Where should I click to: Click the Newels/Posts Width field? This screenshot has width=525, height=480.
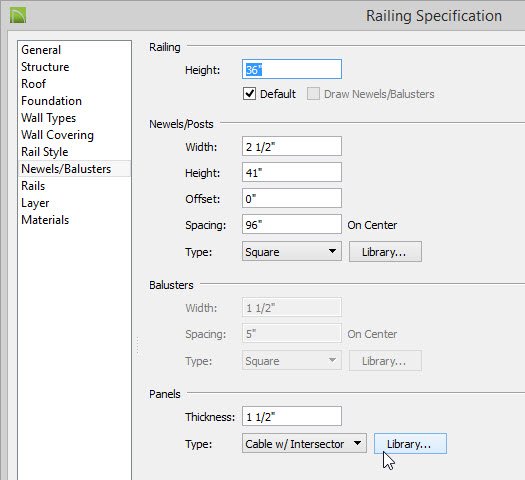coord(292,146)
